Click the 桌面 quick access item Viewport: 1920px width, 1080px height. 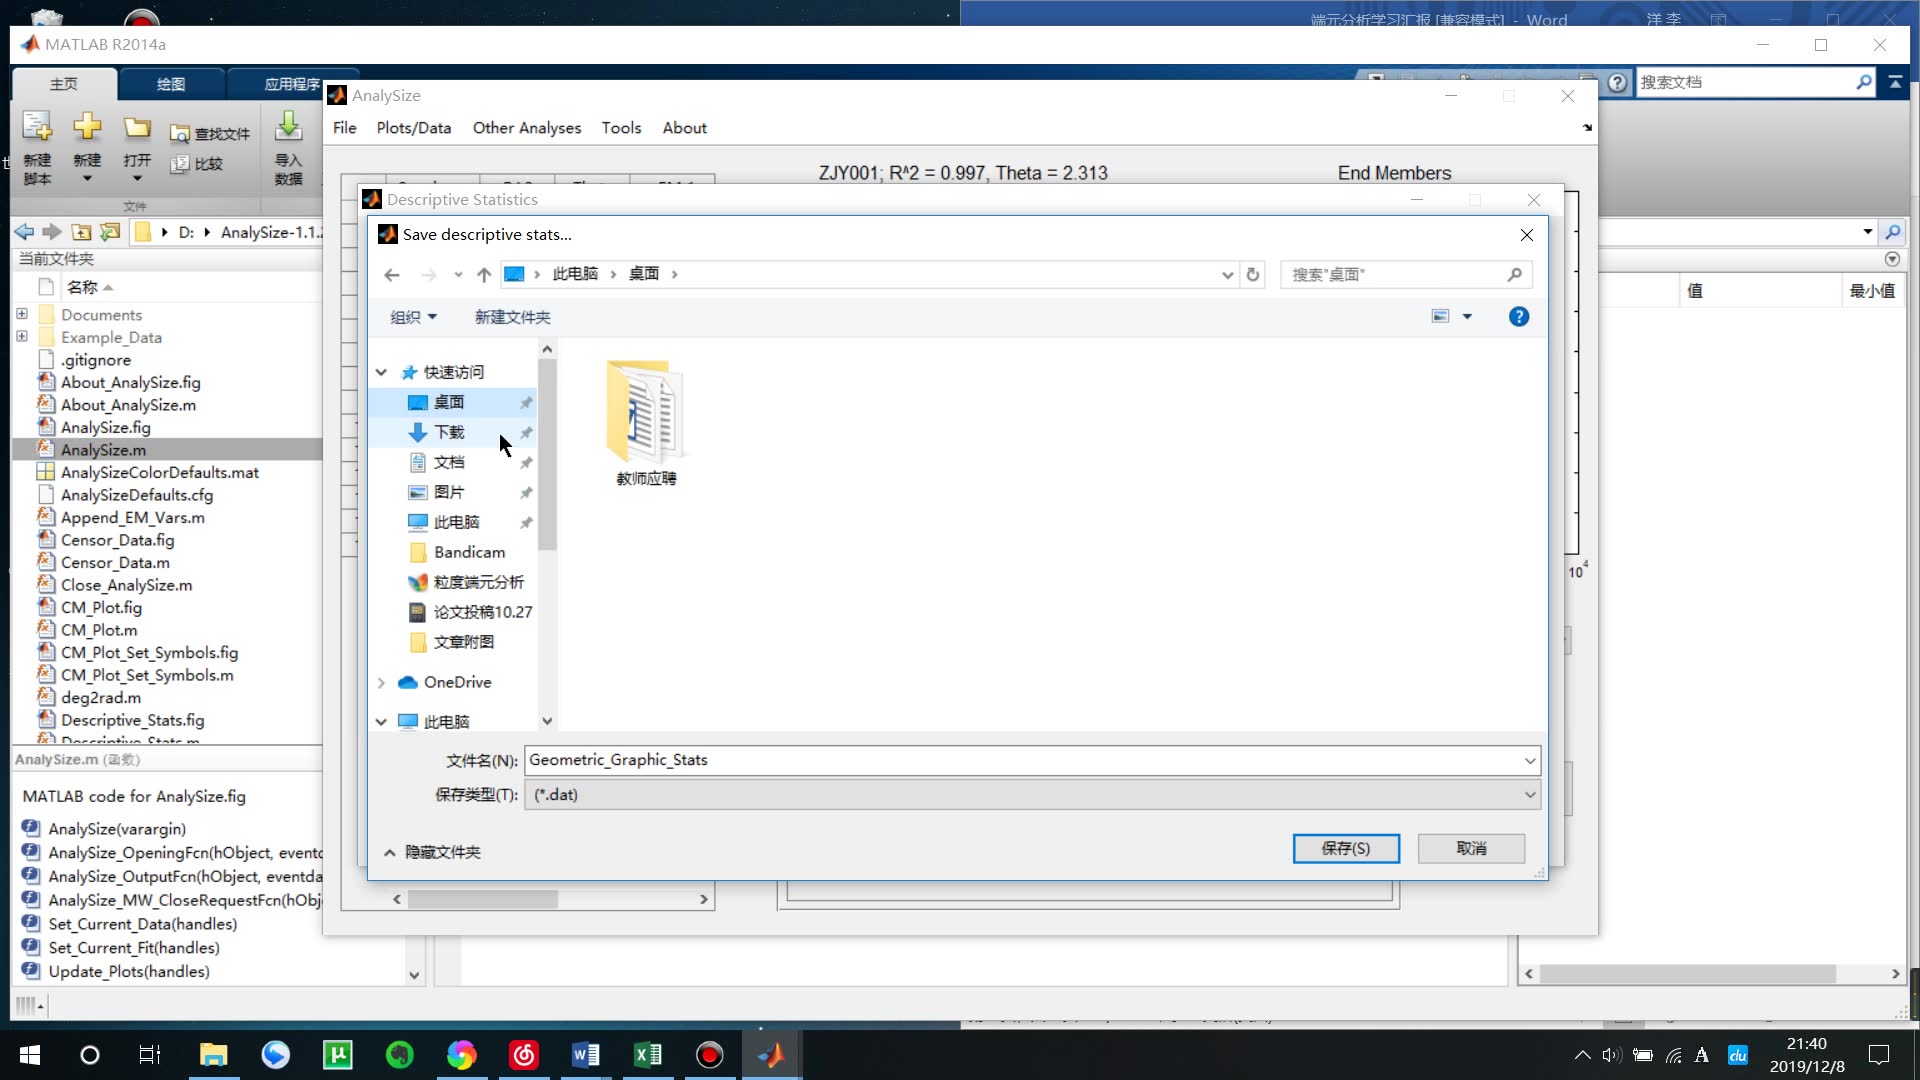(450, 402)
